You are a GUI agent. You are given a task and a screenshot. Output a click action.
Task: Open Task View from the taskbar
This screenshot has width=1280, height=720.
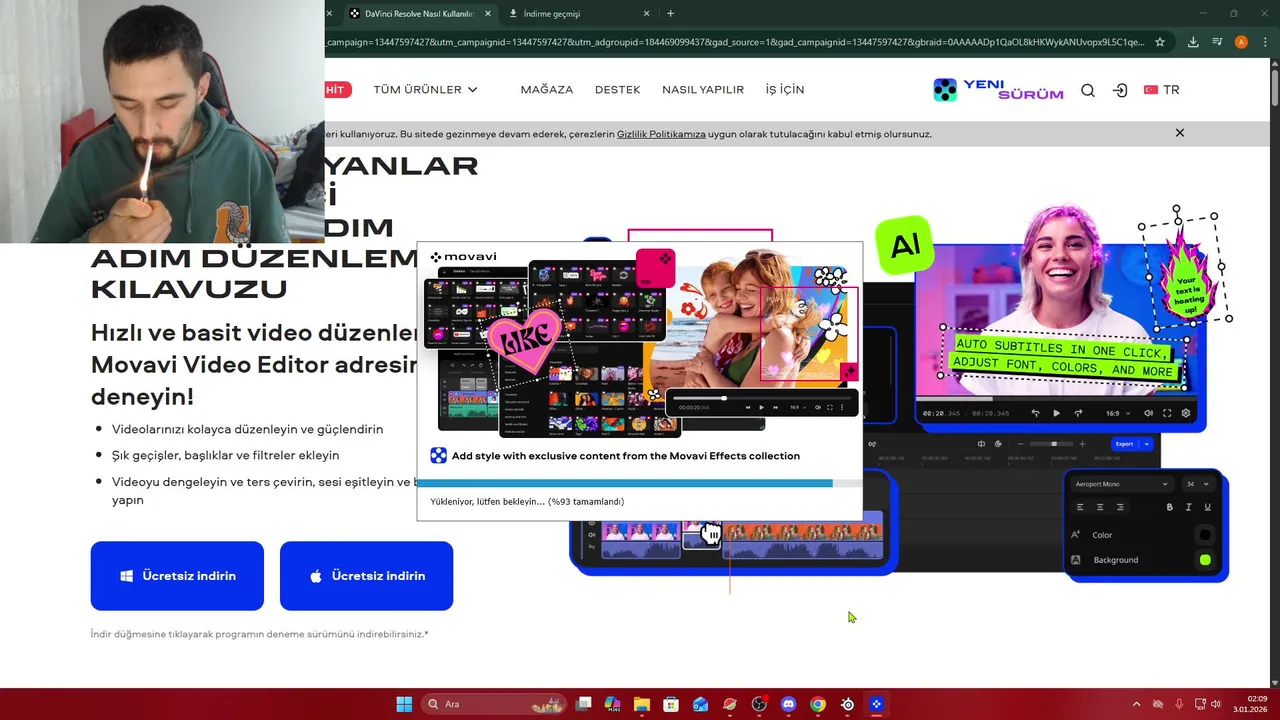(x=584, y=704)
